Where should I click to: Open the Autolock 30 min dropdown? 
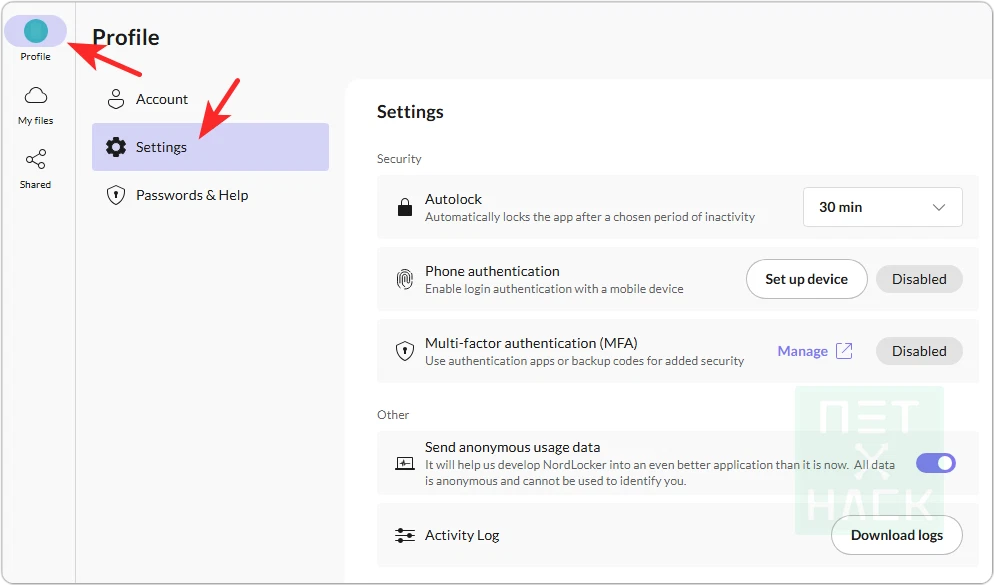pos(882,207)
